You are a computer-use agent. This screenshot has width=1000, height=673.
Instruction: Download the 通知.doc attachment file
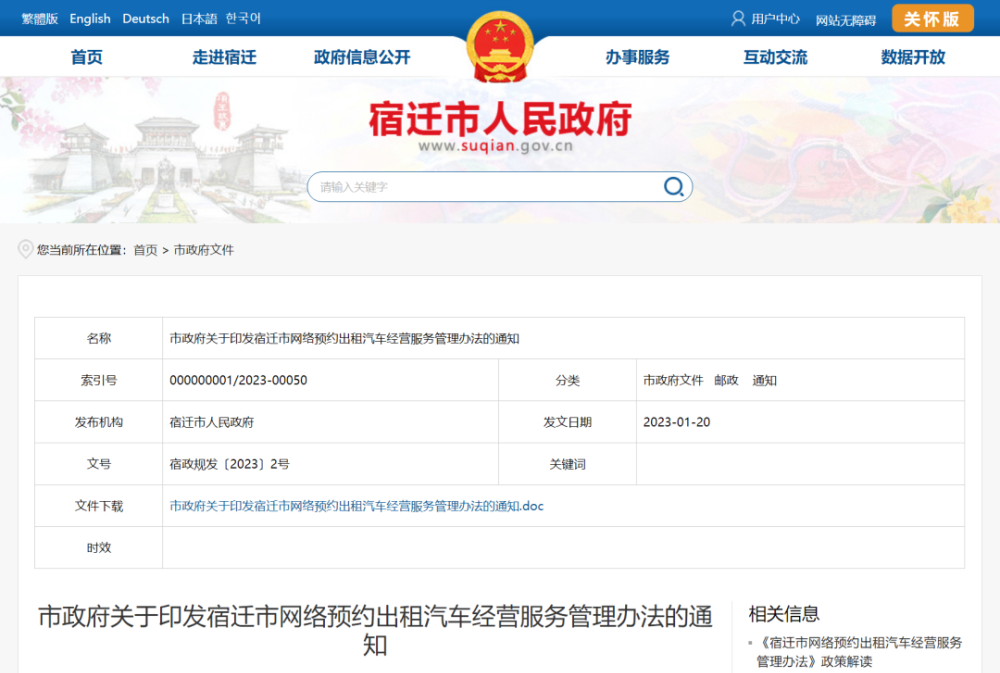click(x=357, y=506)
